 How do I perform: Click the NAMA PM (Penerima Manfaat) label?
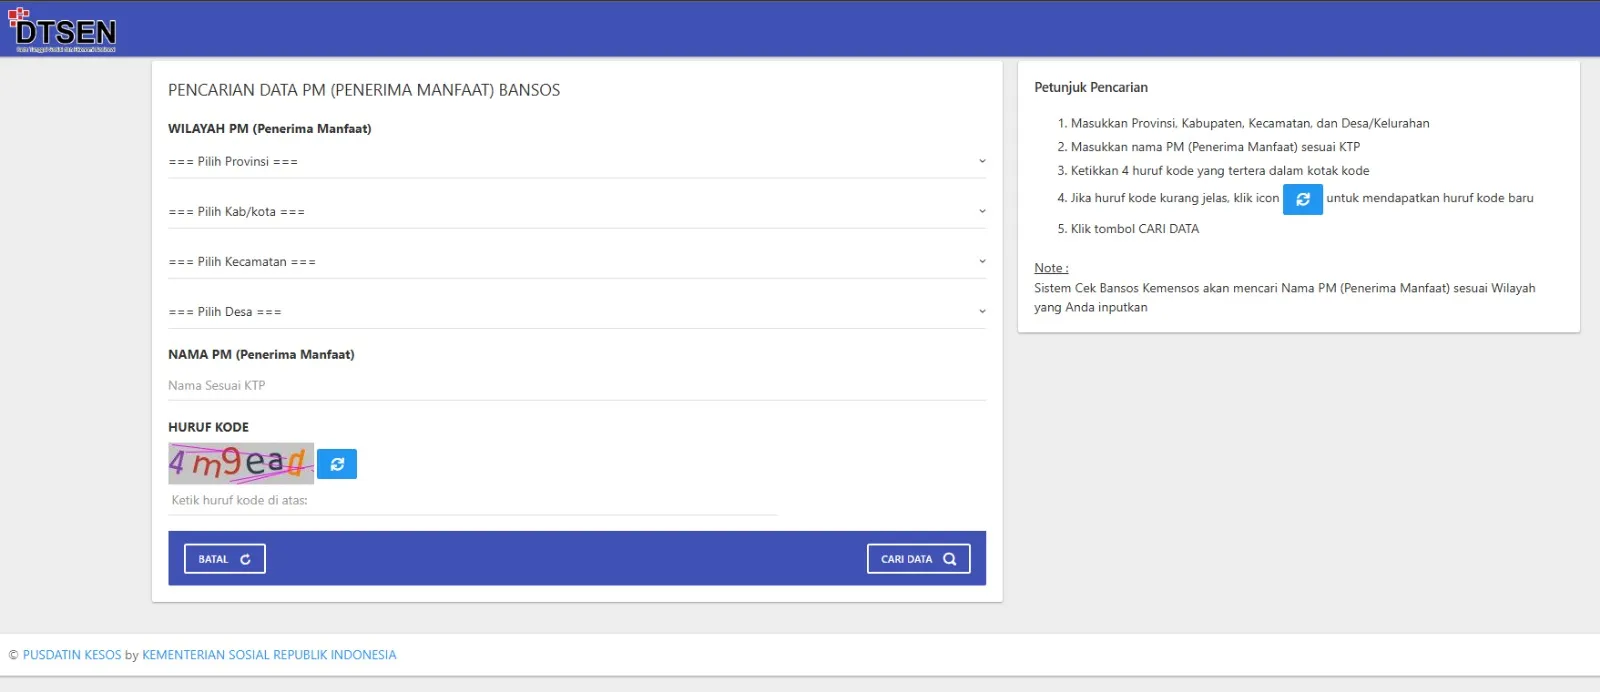261,355
